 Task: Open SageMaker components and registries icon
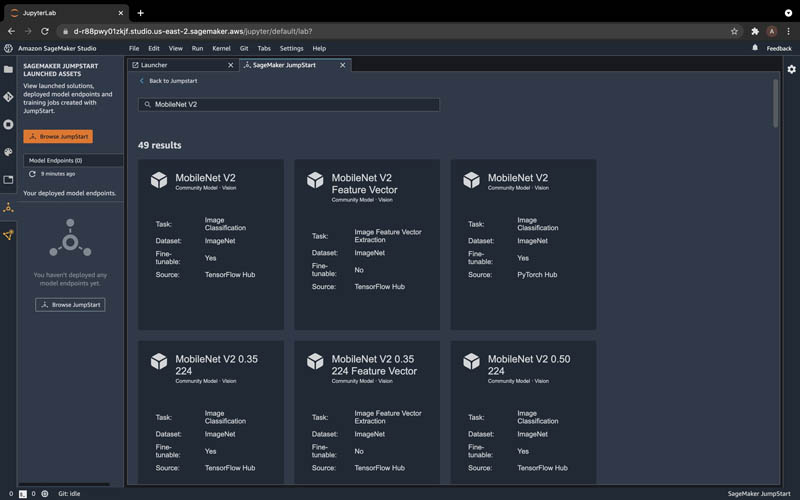click(x=8, y=235)
